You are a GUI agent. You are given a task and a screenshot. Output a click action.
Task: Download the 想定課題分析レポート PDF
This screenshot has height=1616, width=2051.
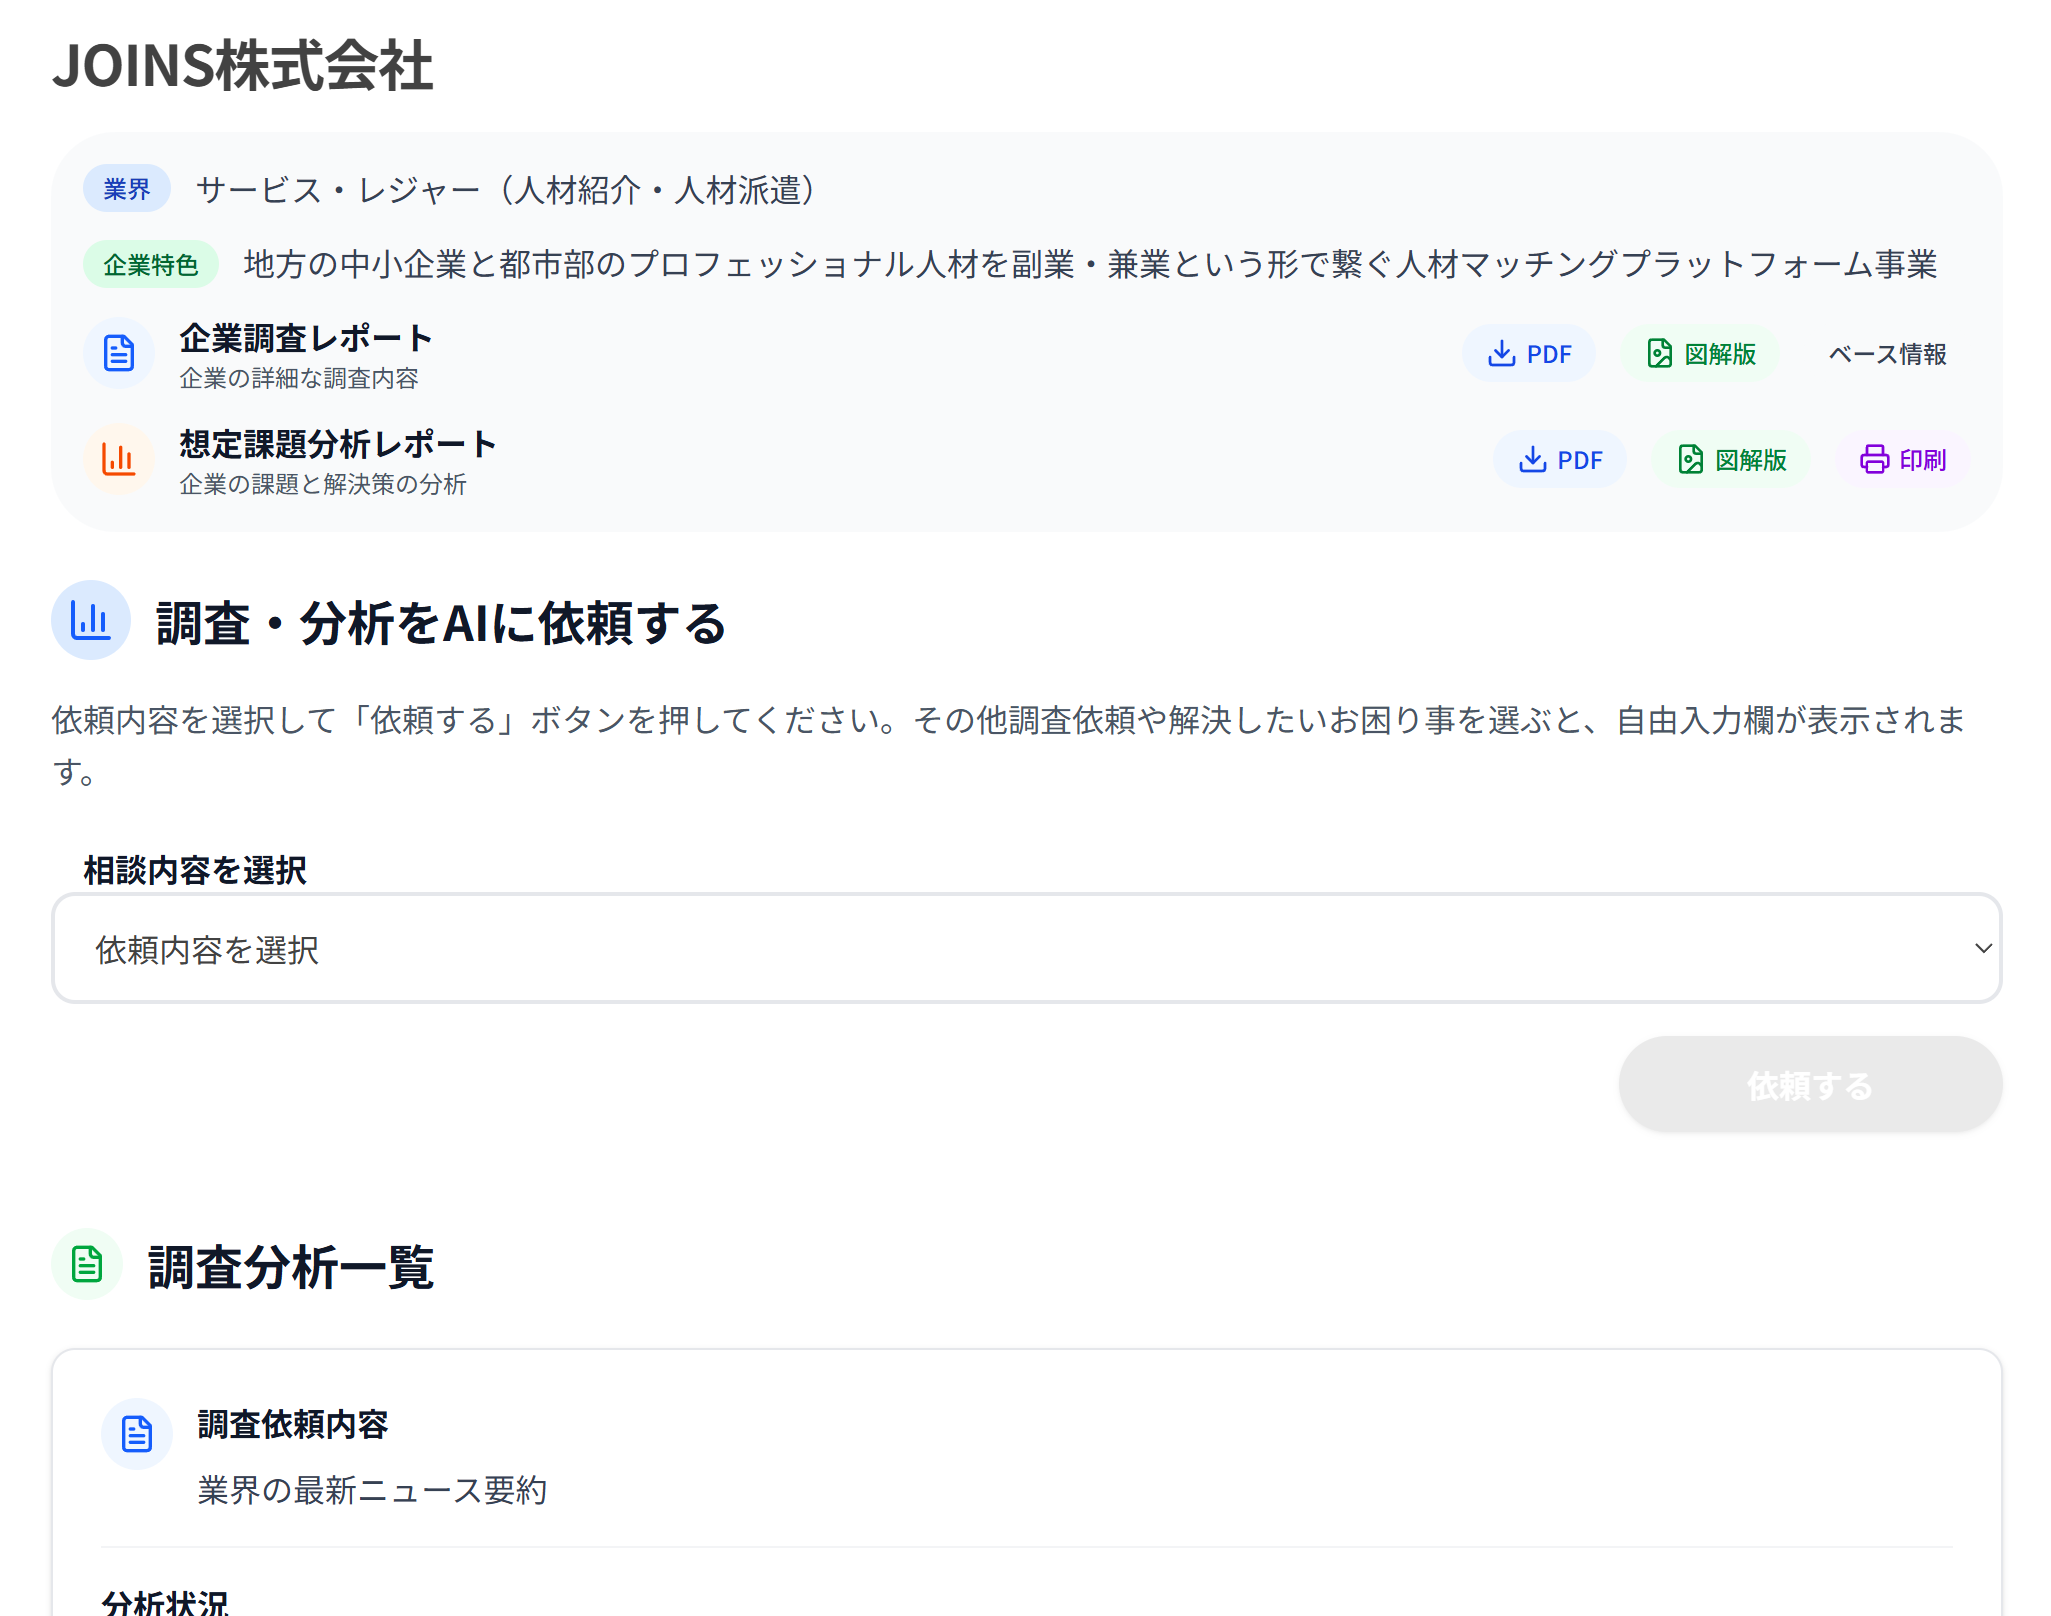[x=1560, y=460]
